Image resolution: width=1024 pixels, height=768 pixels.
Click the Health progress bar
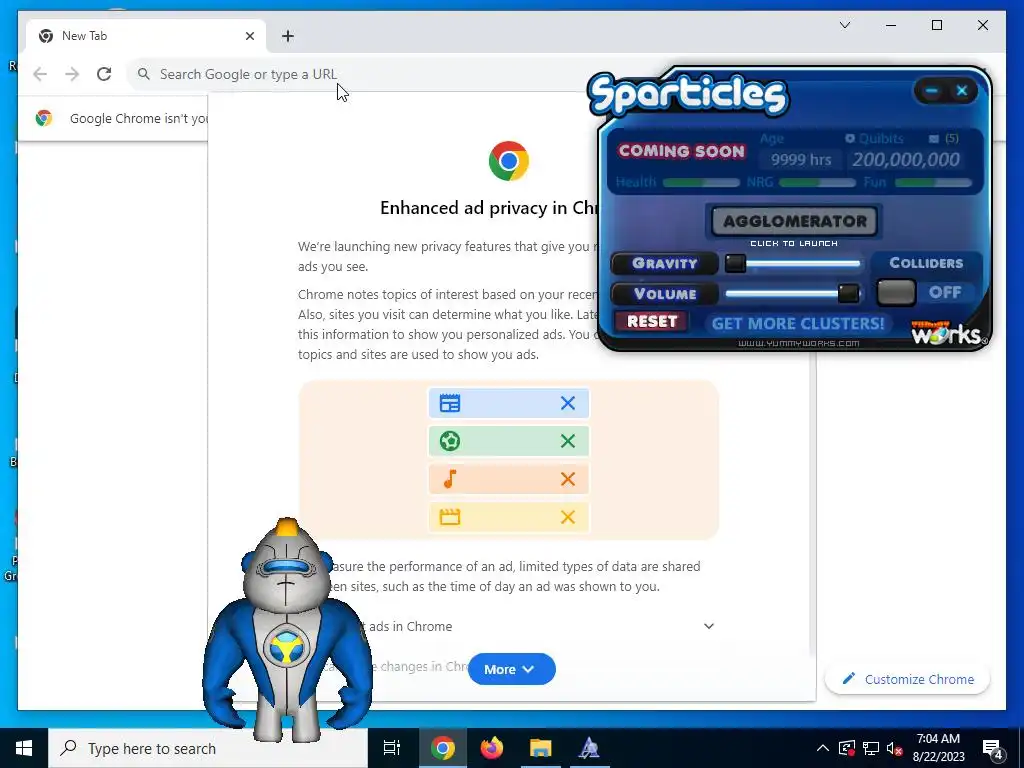pos(701,182)
